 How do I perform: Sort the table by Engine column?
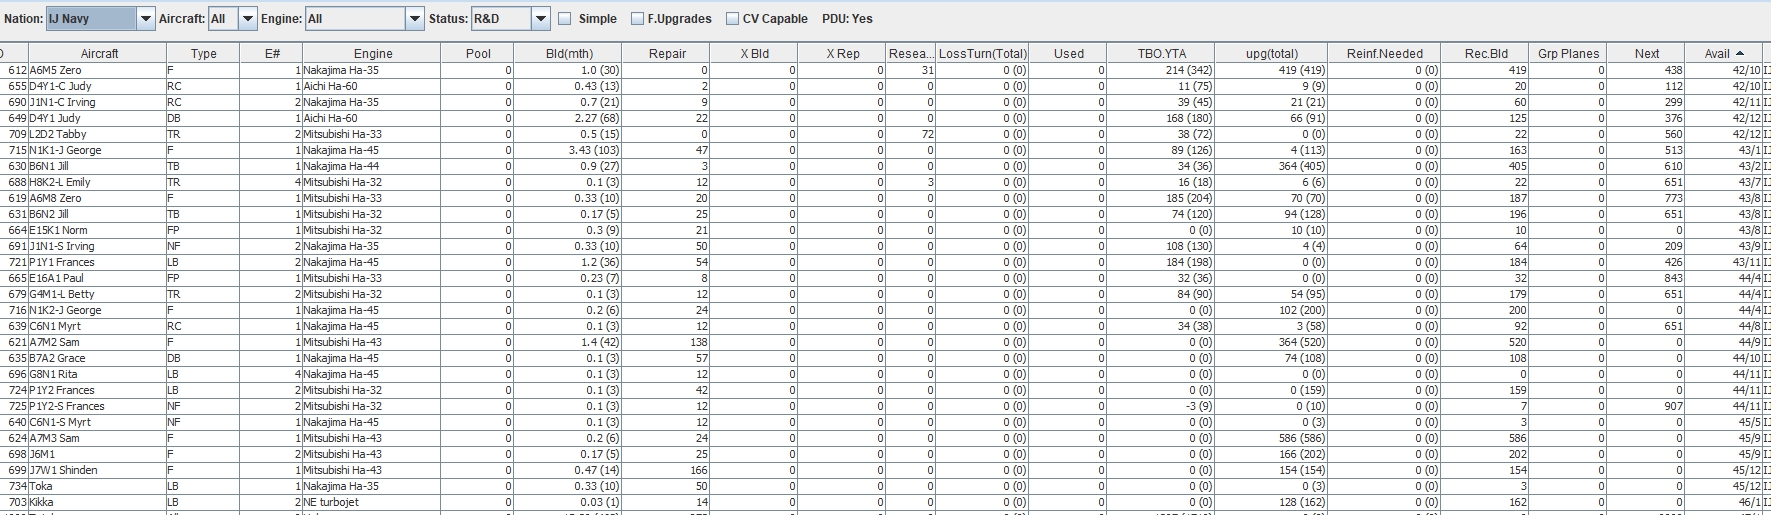coord(372,53)
